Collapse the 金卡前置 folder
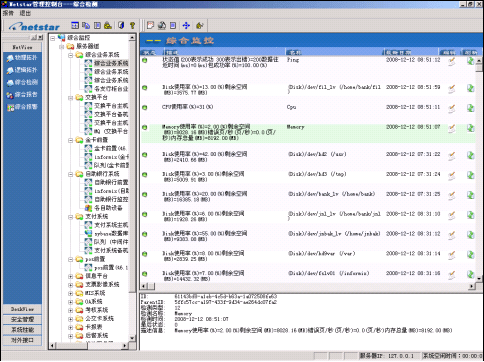The width and height of the screenshot is (484, 362). 70,141
